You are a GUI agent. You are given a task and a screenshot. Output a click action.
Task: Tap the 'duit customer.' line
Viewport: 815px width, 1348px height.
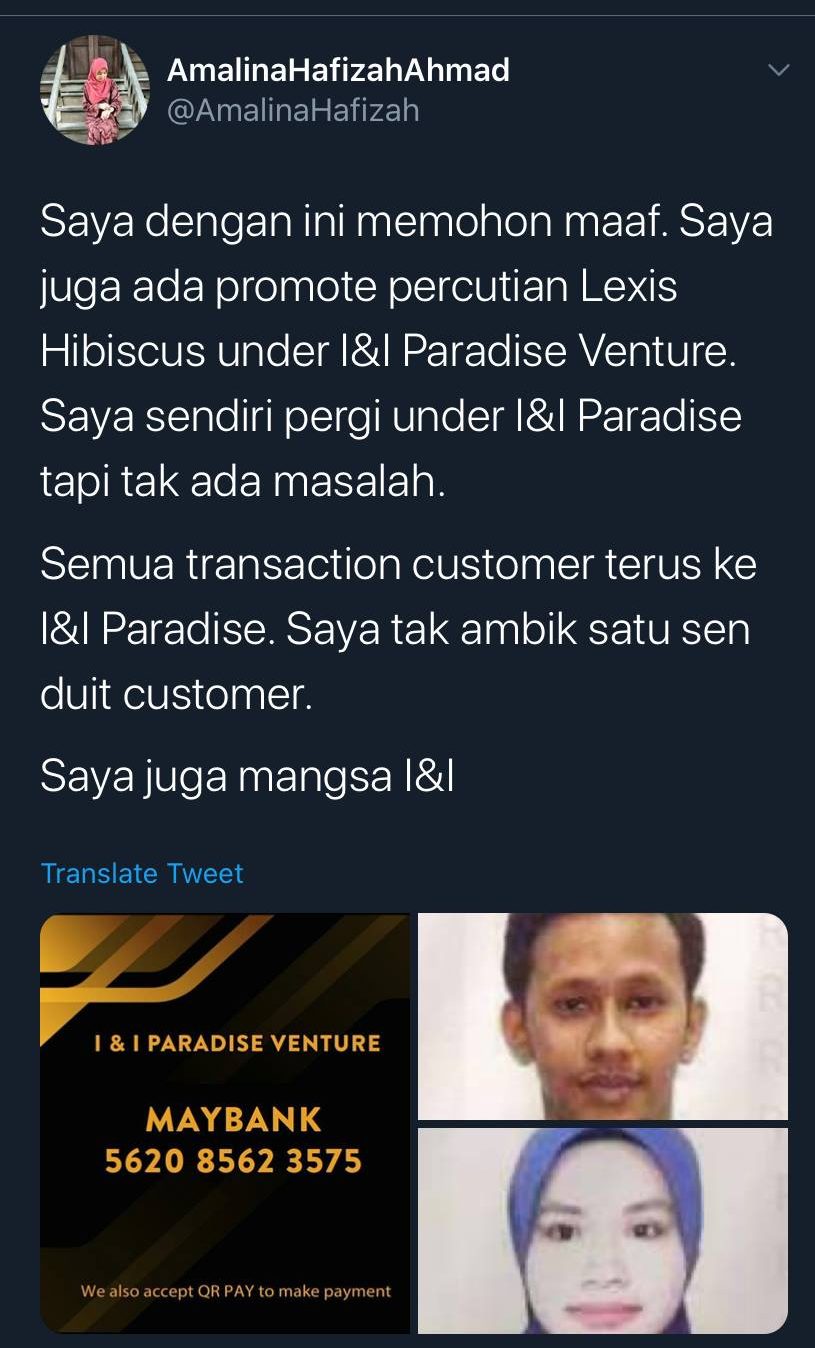click(176, 694)
